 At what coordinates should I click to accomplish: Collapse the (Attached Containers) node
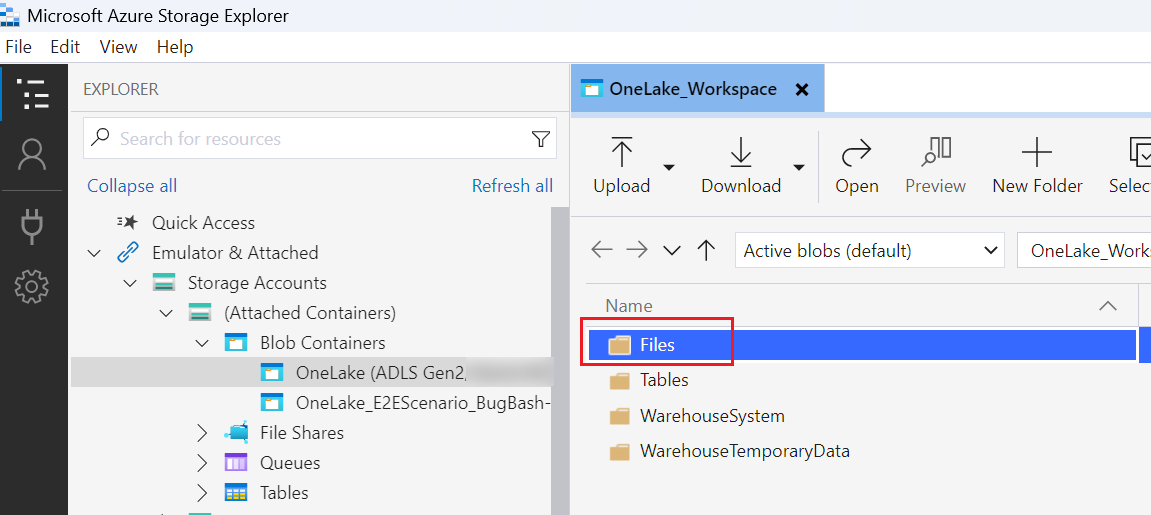pos(167,313)
